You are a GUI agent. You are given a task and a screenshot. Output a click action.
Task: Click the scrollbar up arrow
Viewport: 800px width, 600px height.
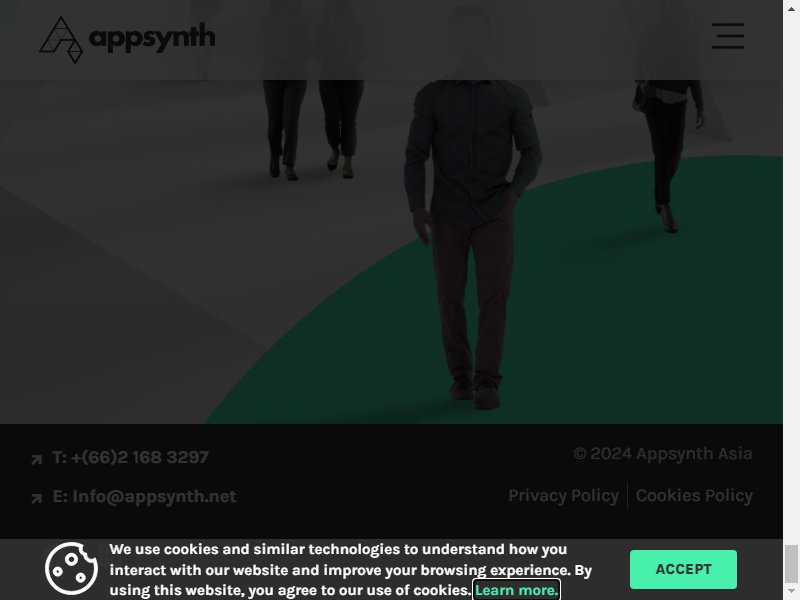791,7
